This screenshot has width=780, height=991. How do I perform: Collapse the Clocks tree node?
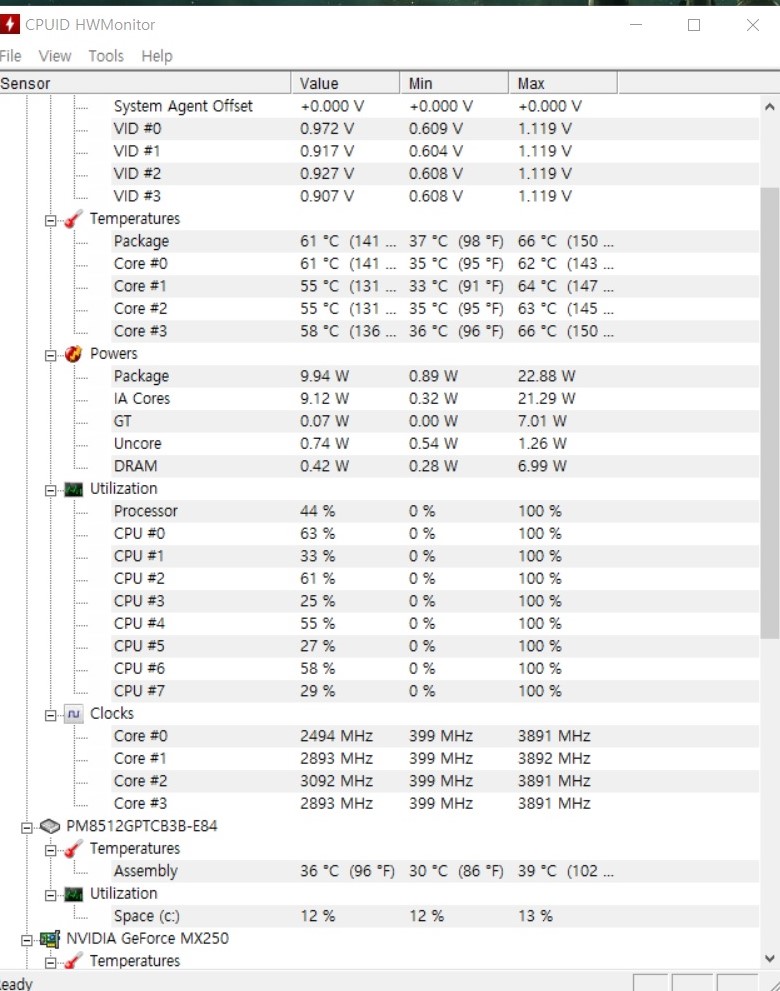tap(51, 714)
